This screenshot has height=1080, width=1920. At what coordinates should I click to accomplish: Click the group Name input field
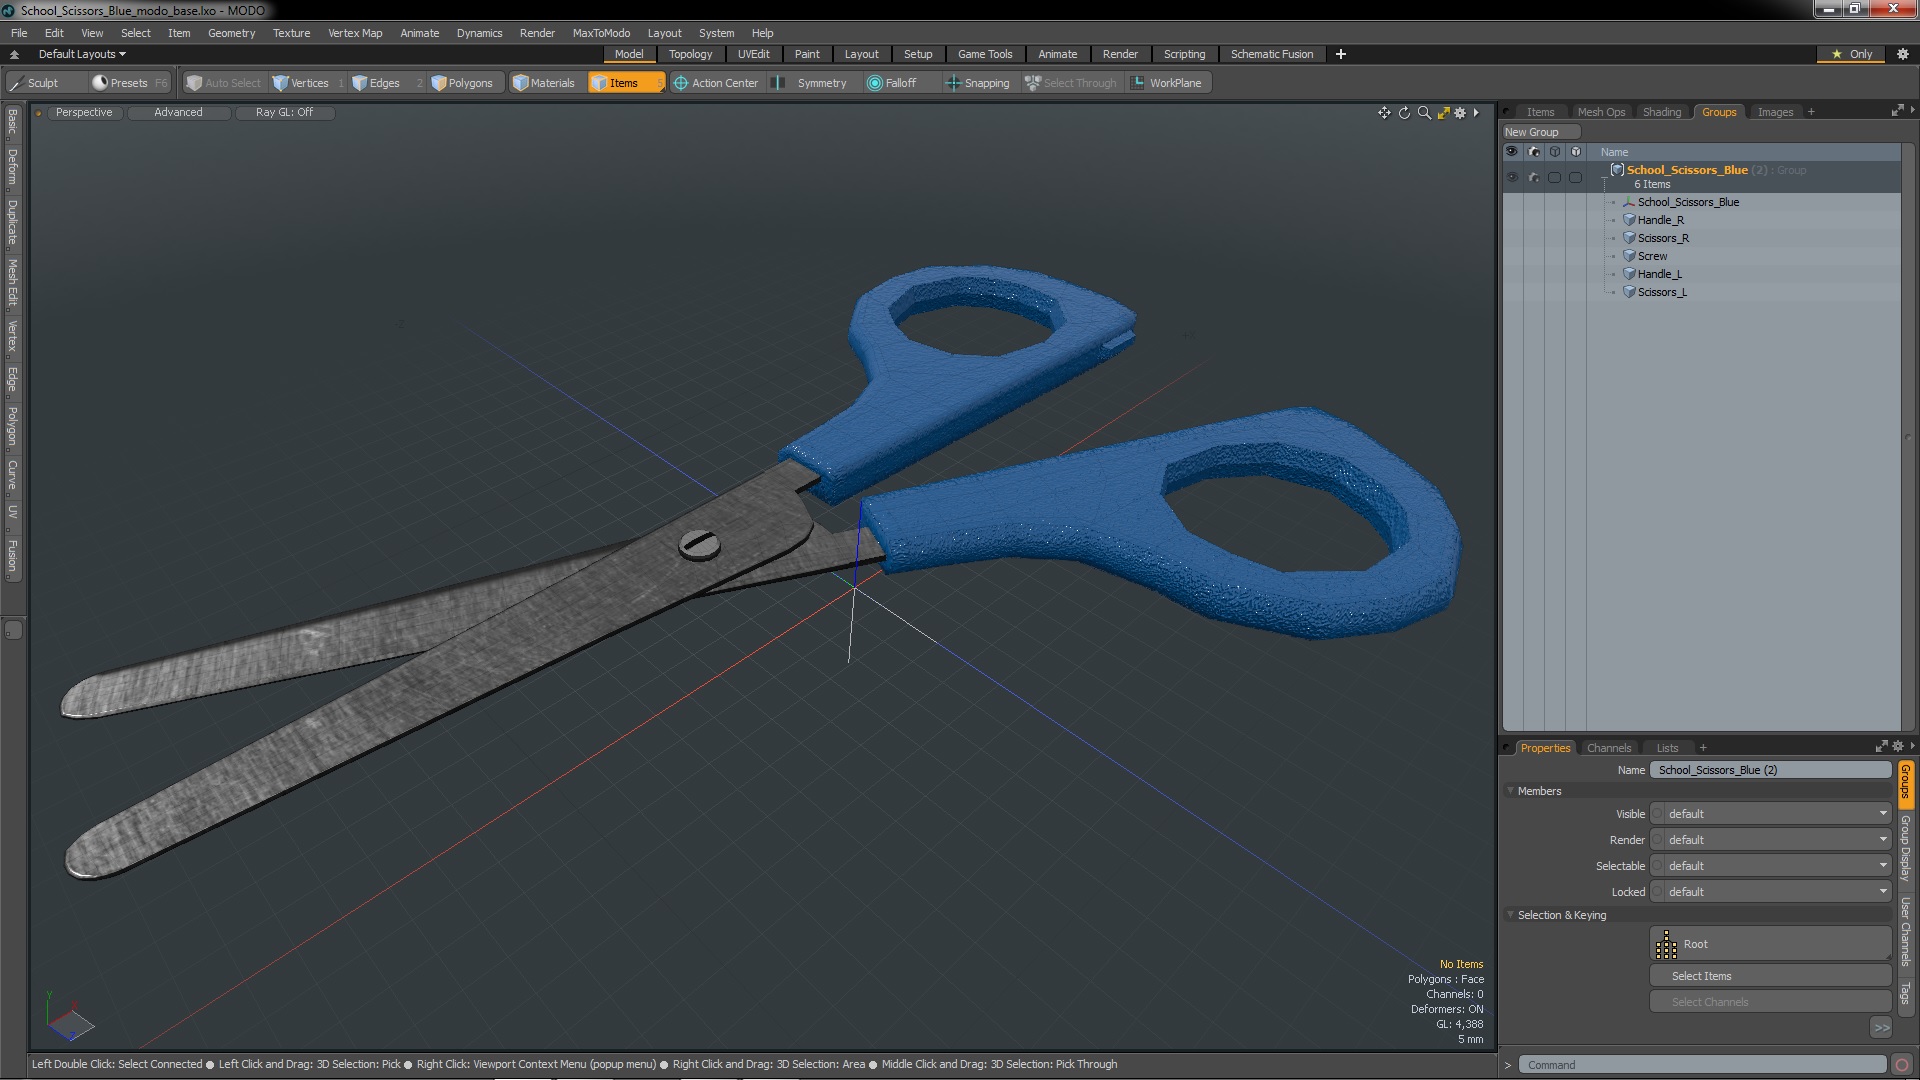[x=1769, y=770]
